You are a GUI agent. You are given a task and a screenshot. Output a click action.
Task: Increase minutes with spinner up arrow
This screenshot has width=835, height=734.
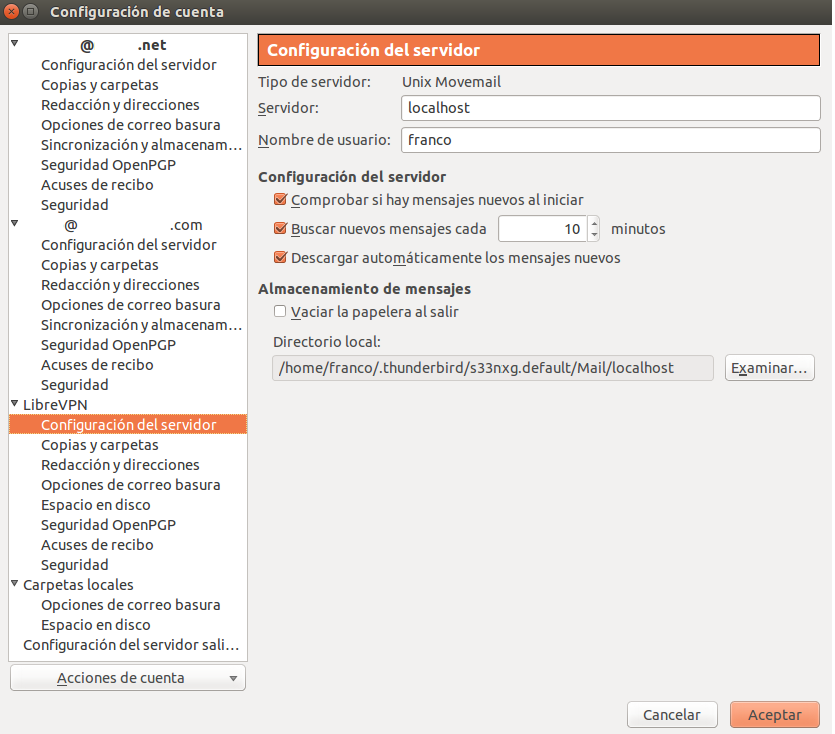(x=594, y=223)
